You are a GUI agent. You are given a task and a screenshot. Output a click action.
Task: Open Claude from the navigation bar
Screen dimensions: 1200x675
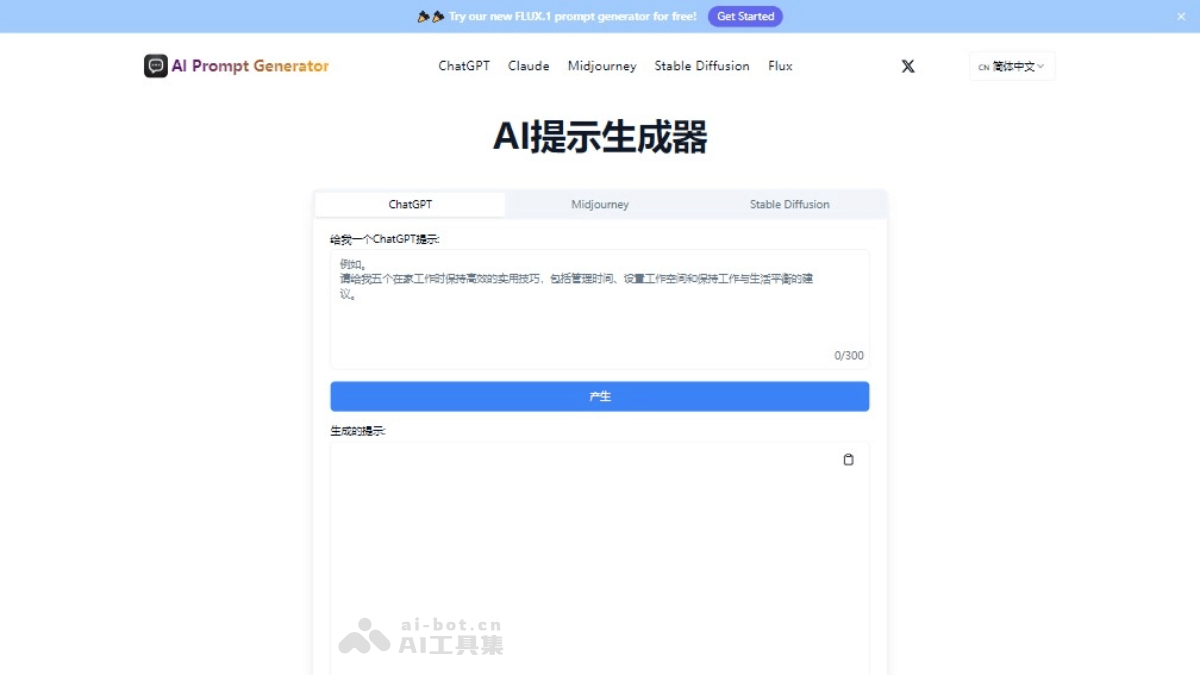528,66
